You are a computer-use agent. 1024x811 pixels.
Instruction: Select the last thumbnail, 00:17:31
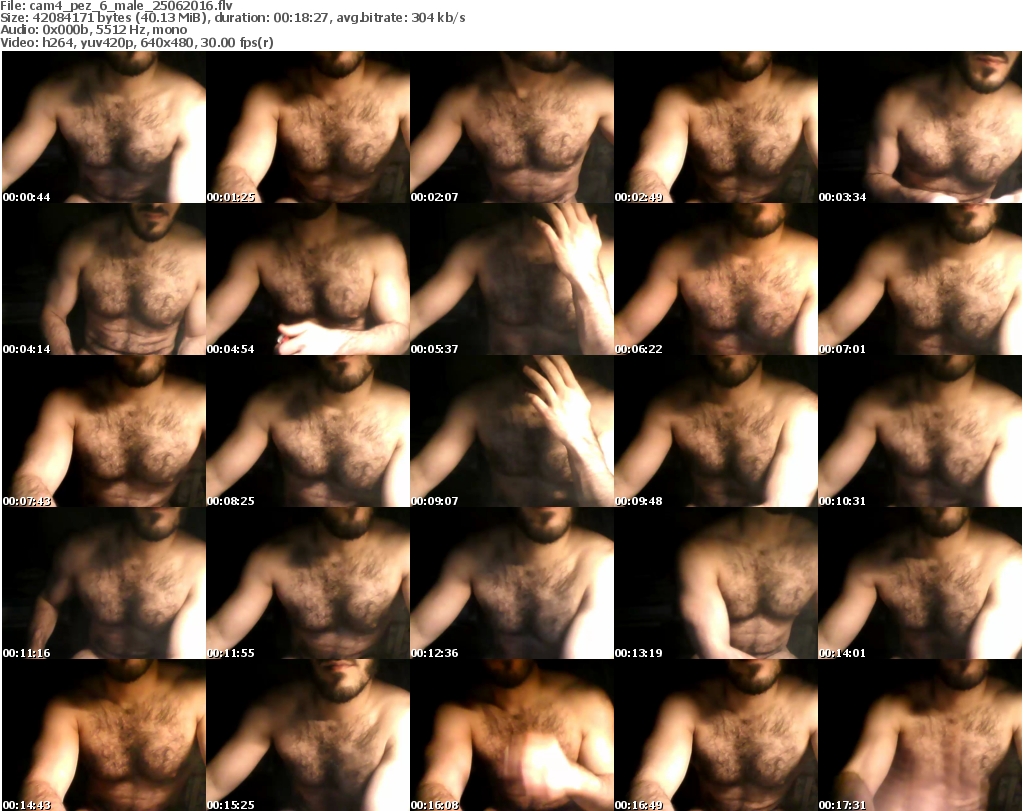pyautogui.click(x=920, y=735)
